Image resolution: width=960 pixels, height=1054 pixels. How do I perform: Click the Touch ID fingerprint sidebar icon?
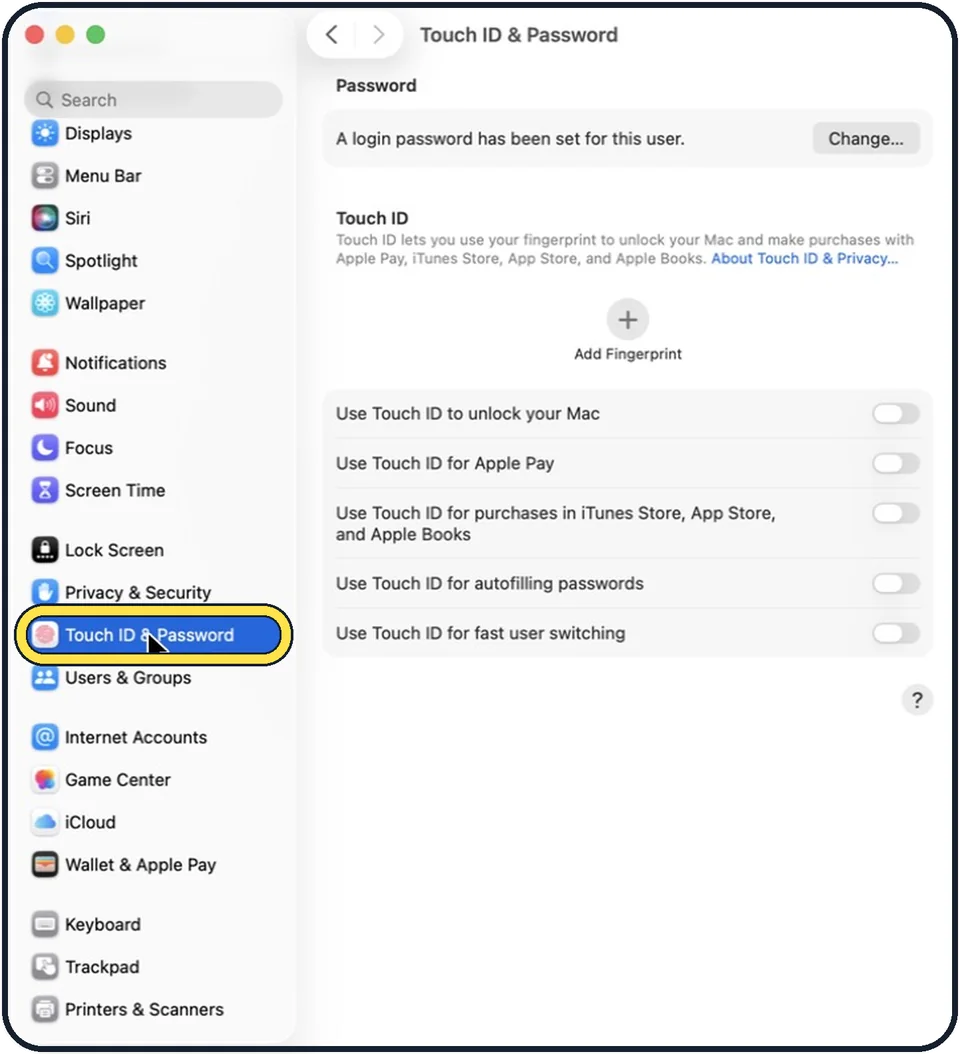point(45,635)
